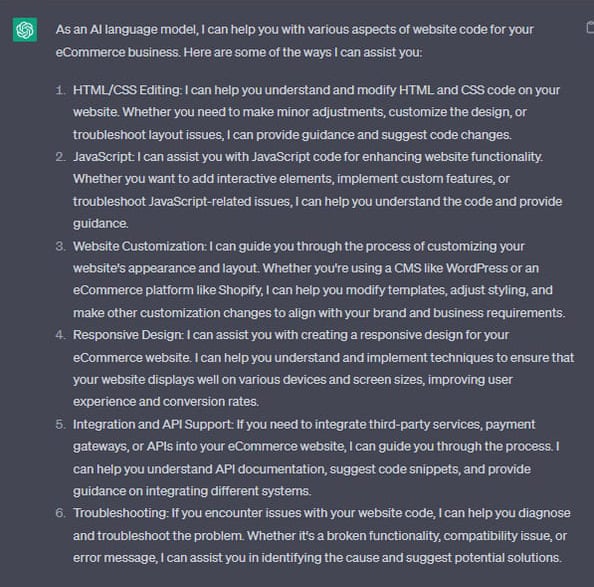Click list number 5 marker
The image size is (594, 587).
[x=60, y=425]
